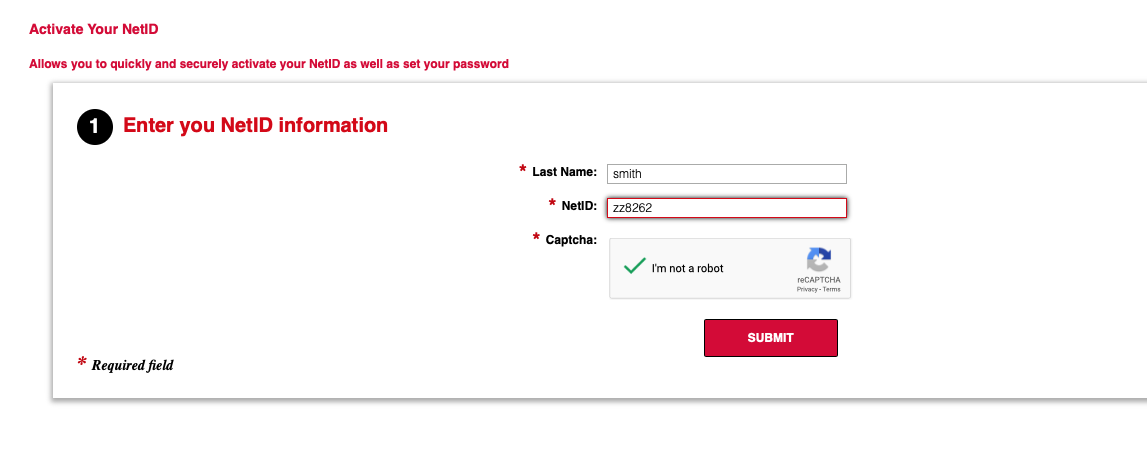This screenshot has width=1147, height=449.
Task: Click the Last Name input field
Action: pos(726,174)
